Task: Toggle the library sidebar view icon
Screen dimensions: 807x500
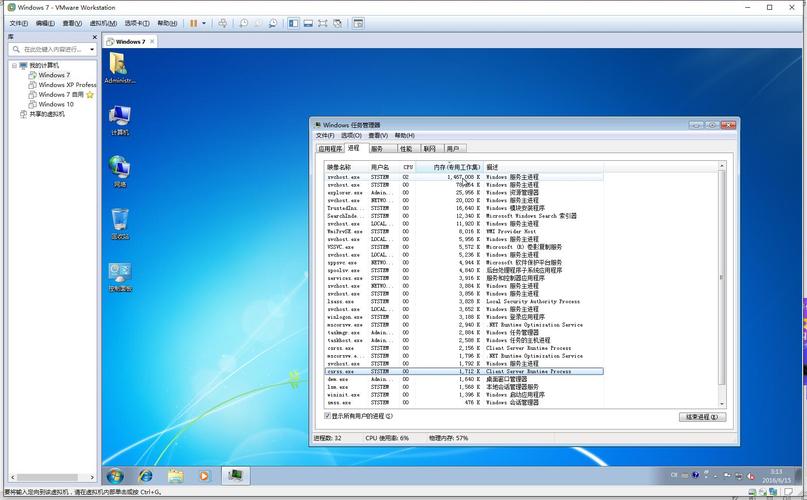Action: click(293, 22)
